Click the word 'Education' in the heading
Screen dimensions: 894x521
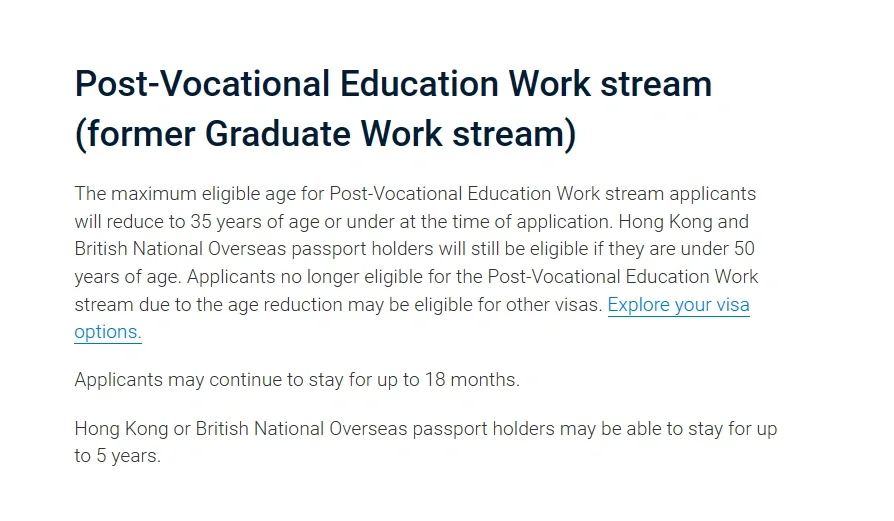[419, 84]
